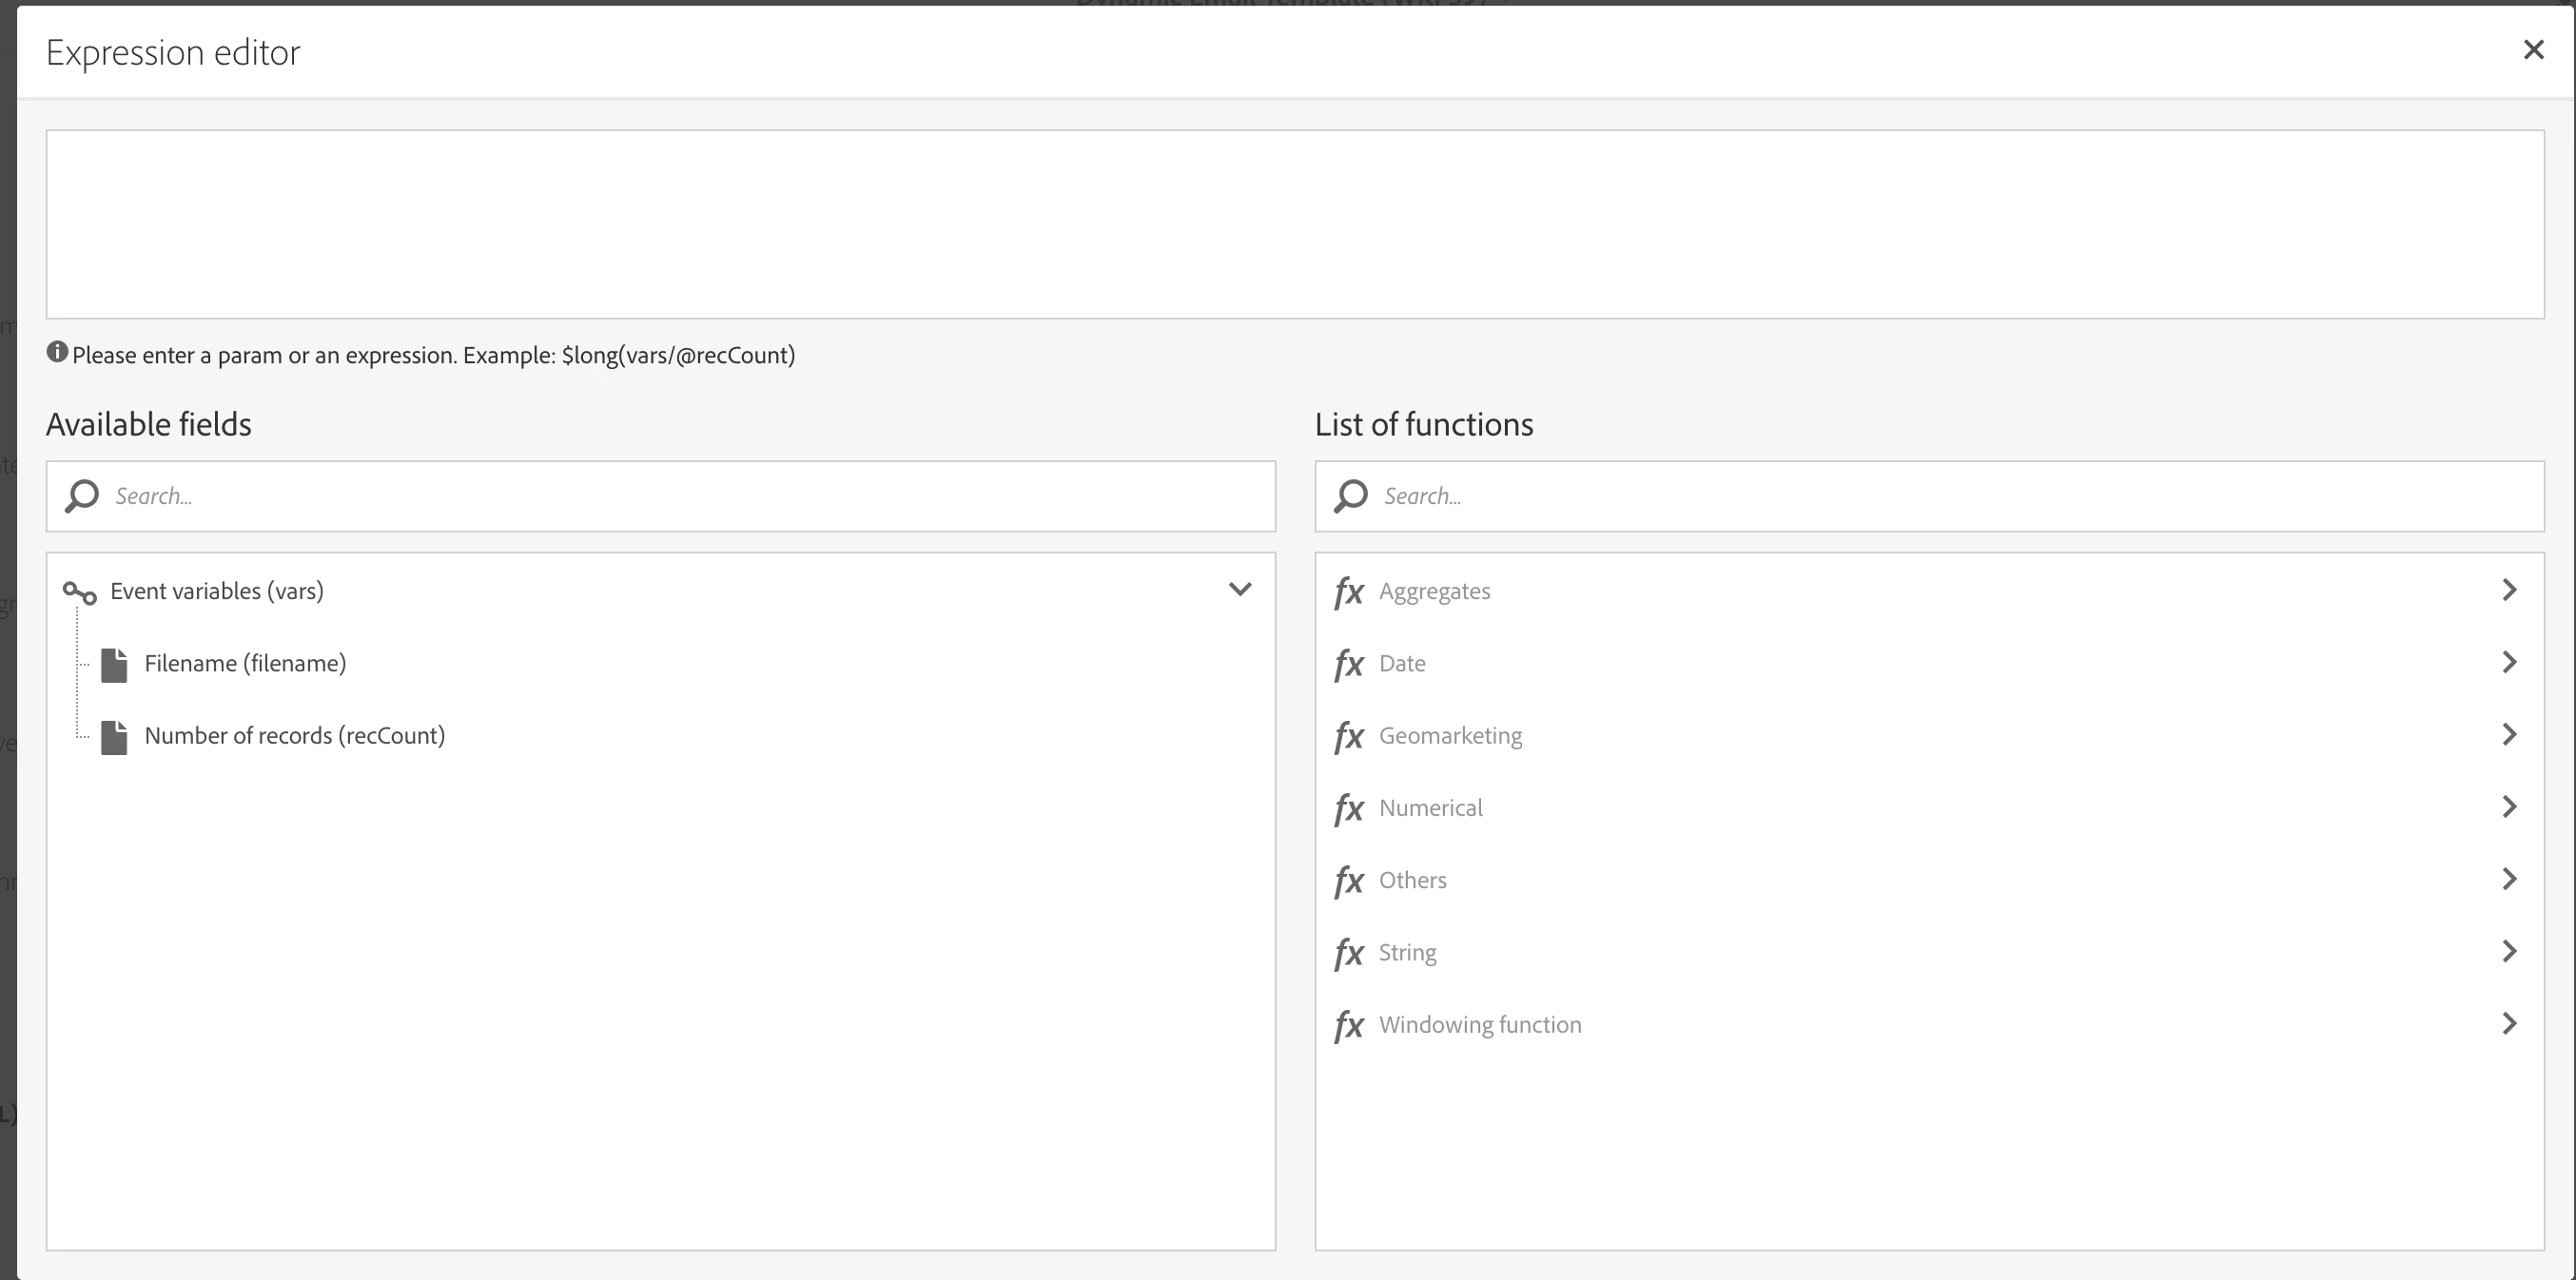Click the Number of records file icon
The width and height of the screenshot is (2576, 1280).
[x=114, y=737]
